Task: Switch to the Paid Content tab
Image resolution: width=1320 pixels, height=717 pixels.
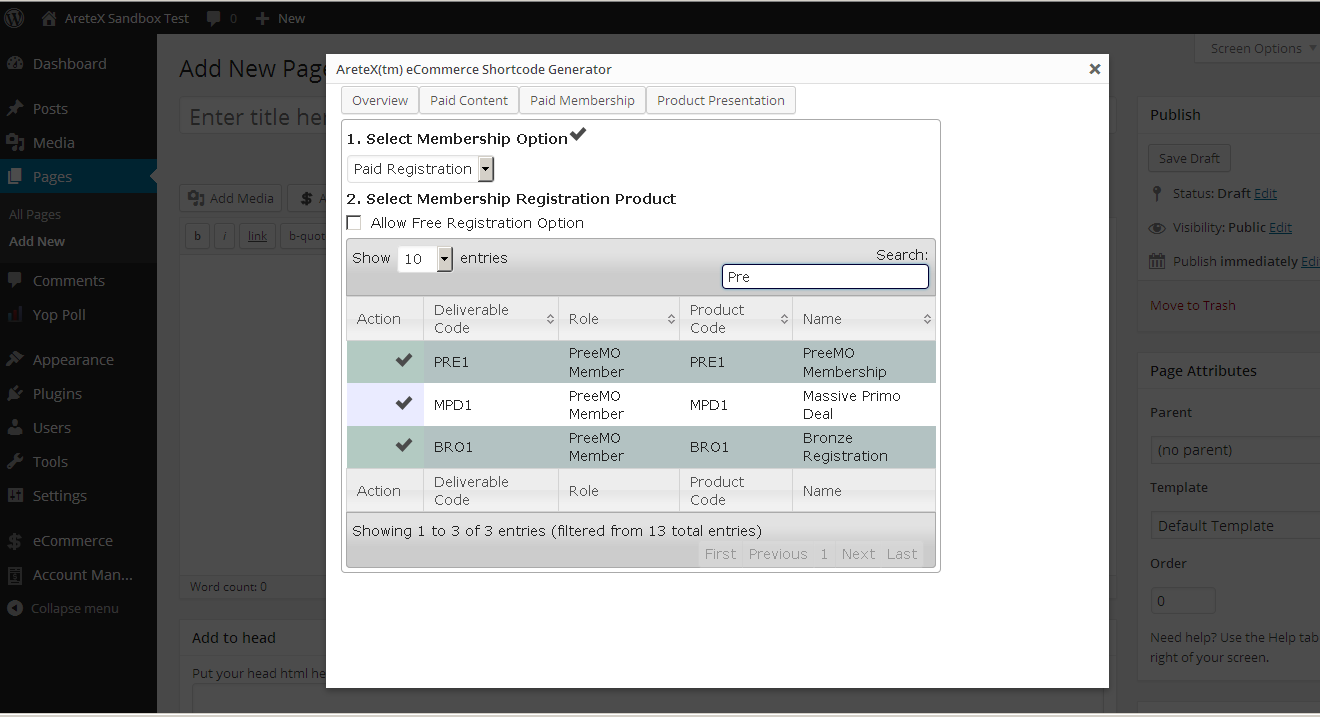Action: [469, 100]
